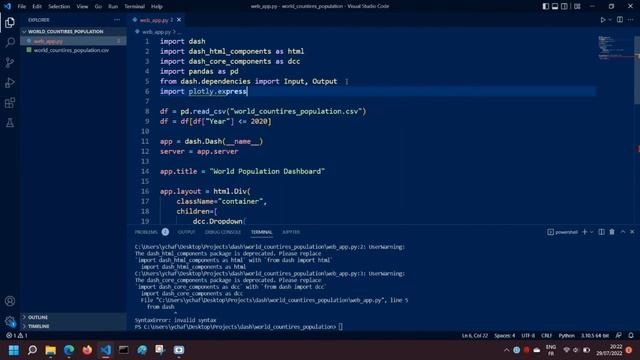Open Microsoft Edge from the taskbar
This screenshot has width=640, height=360.
pyautogui.click(x=69, y=350)
